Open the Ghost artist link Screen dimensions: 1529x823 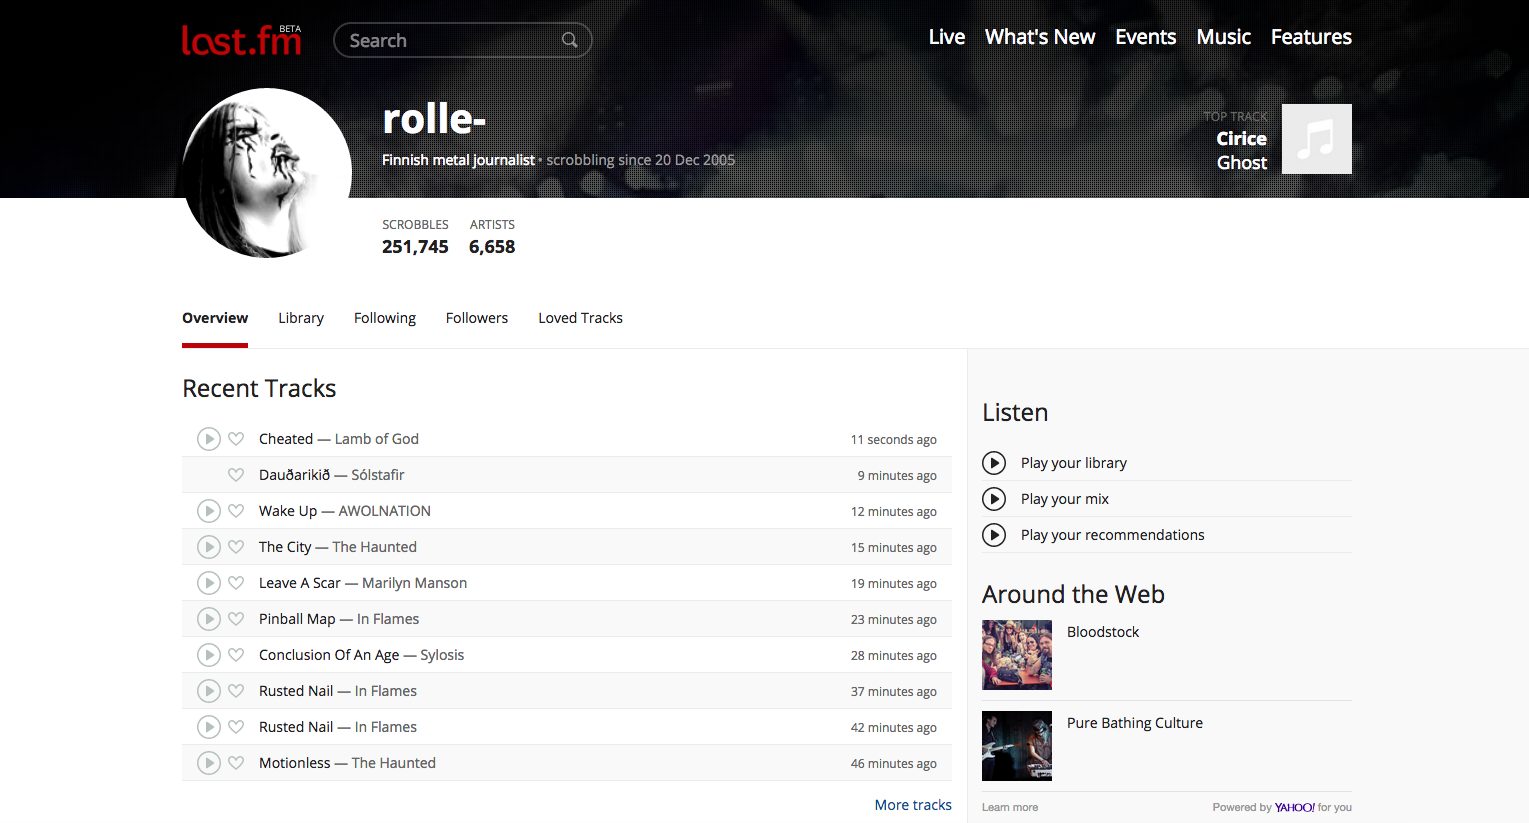pyautogui.click(x=1242, y=163)
